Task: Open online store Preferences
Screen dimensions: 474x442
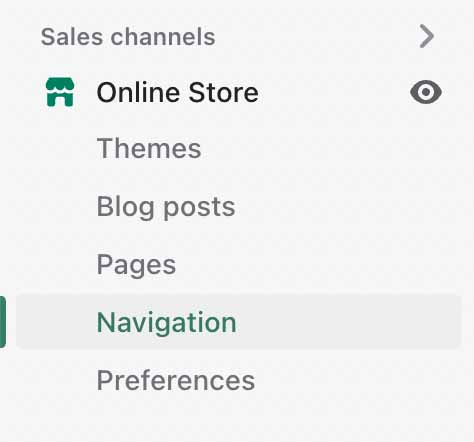Action: click(x=176, y=380)
